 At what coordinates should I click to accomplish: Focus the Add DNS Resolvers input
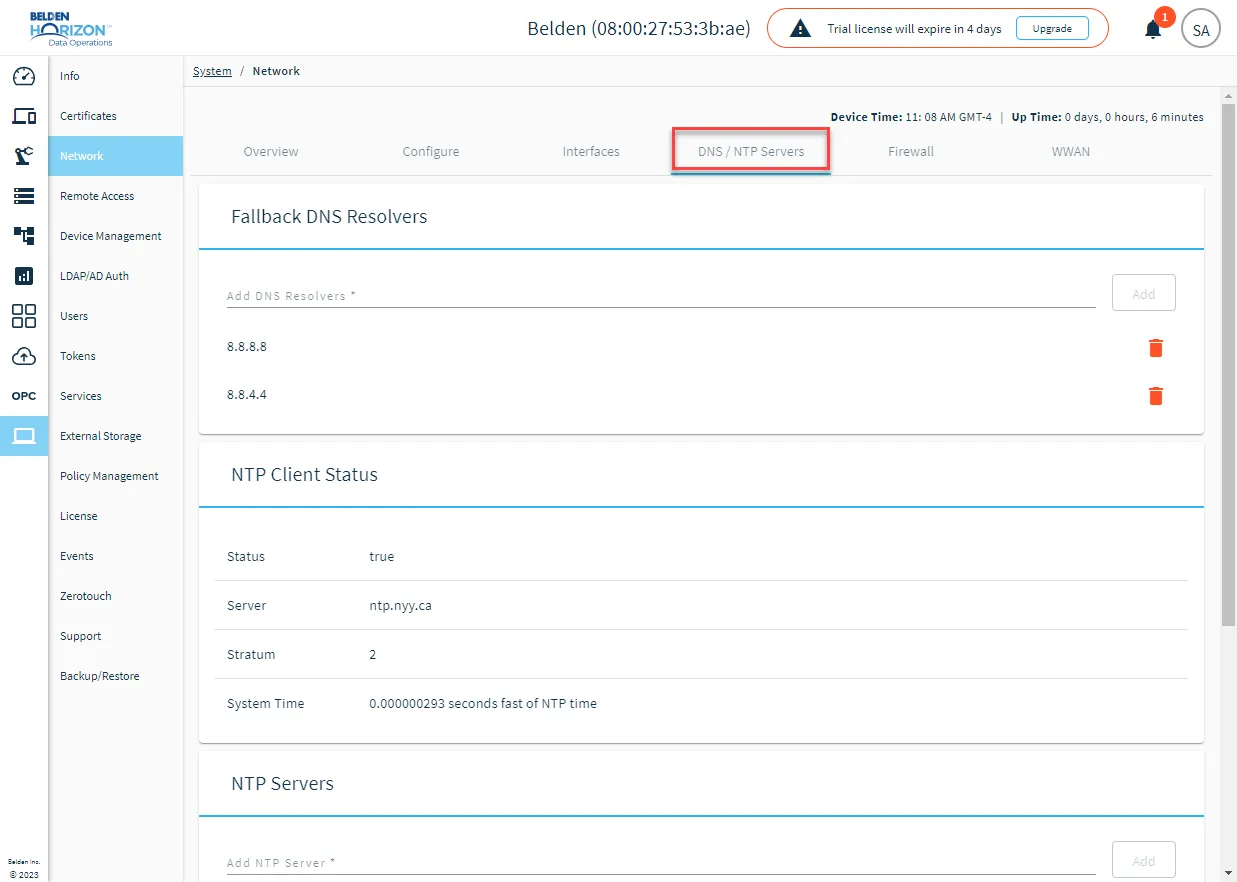661,296
